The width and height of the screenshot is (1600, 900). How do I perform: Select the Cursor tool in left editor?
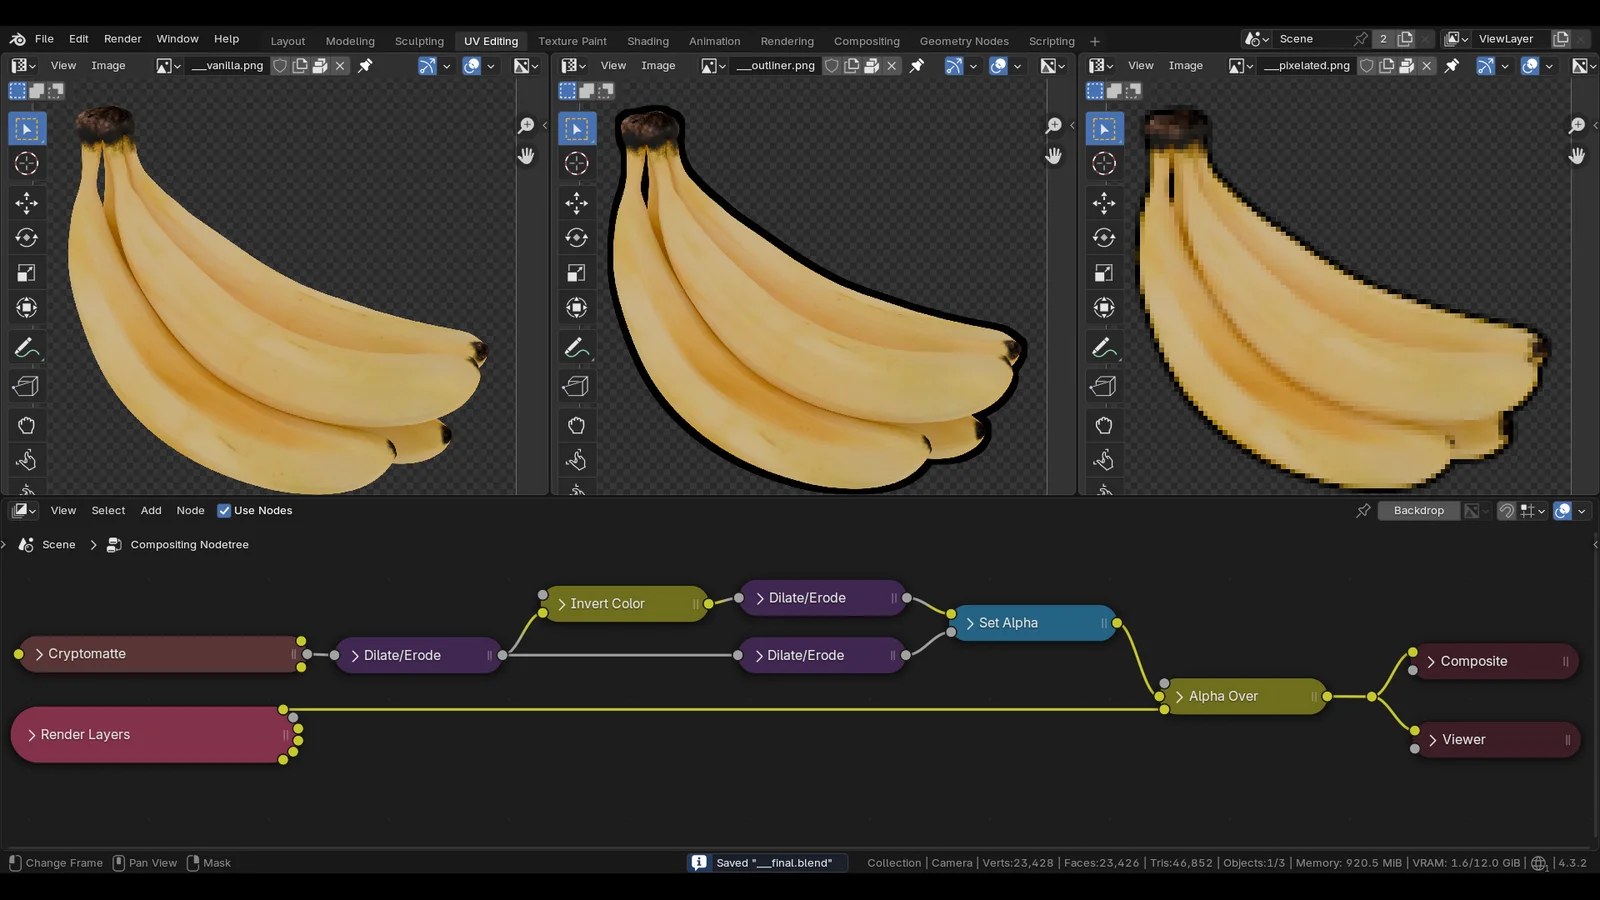27,164
